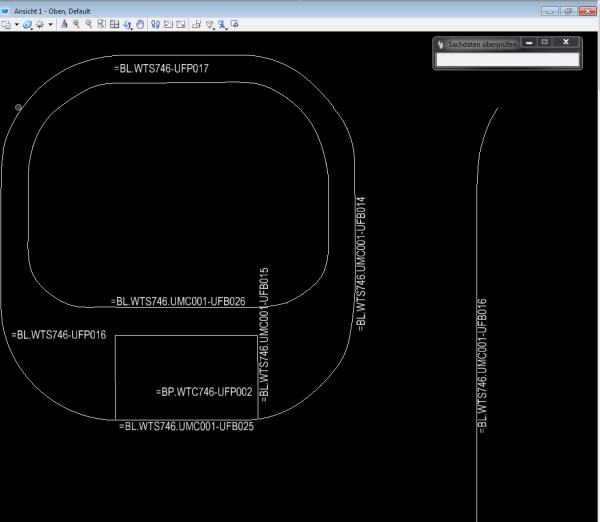The width and height of the screenshot is (600, 522).
Task: Open the Display Styles globe icon
Action: click(27, 23)
